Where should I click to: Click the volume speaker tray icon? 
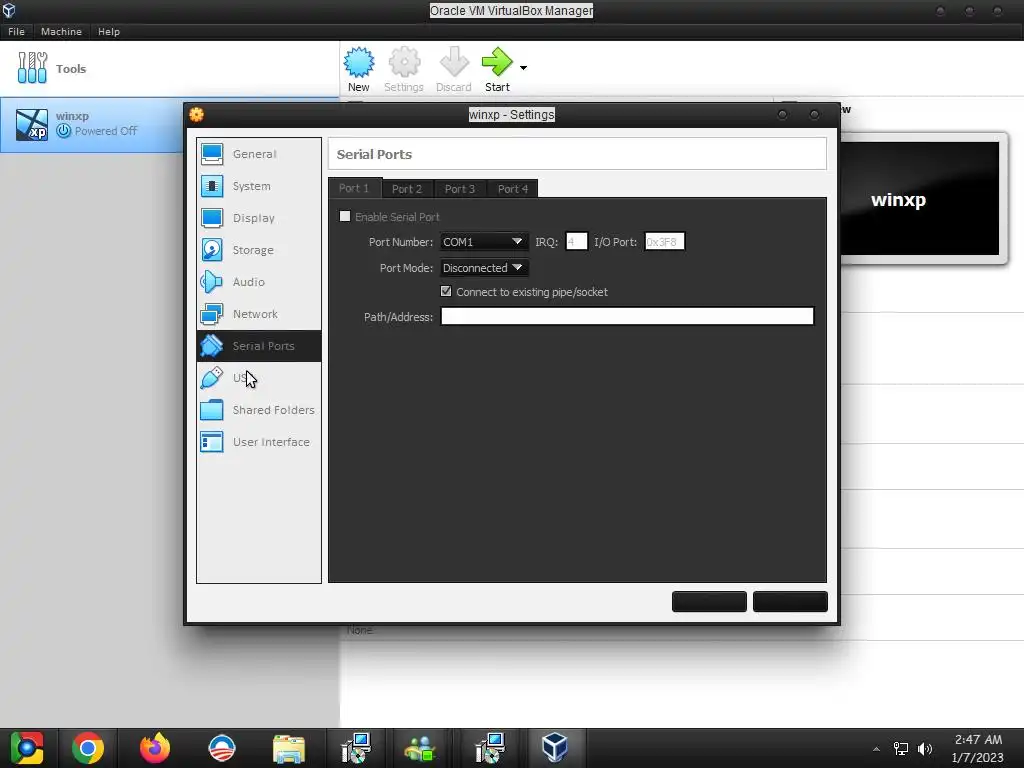pyautogui.click(x=925, y=748)
